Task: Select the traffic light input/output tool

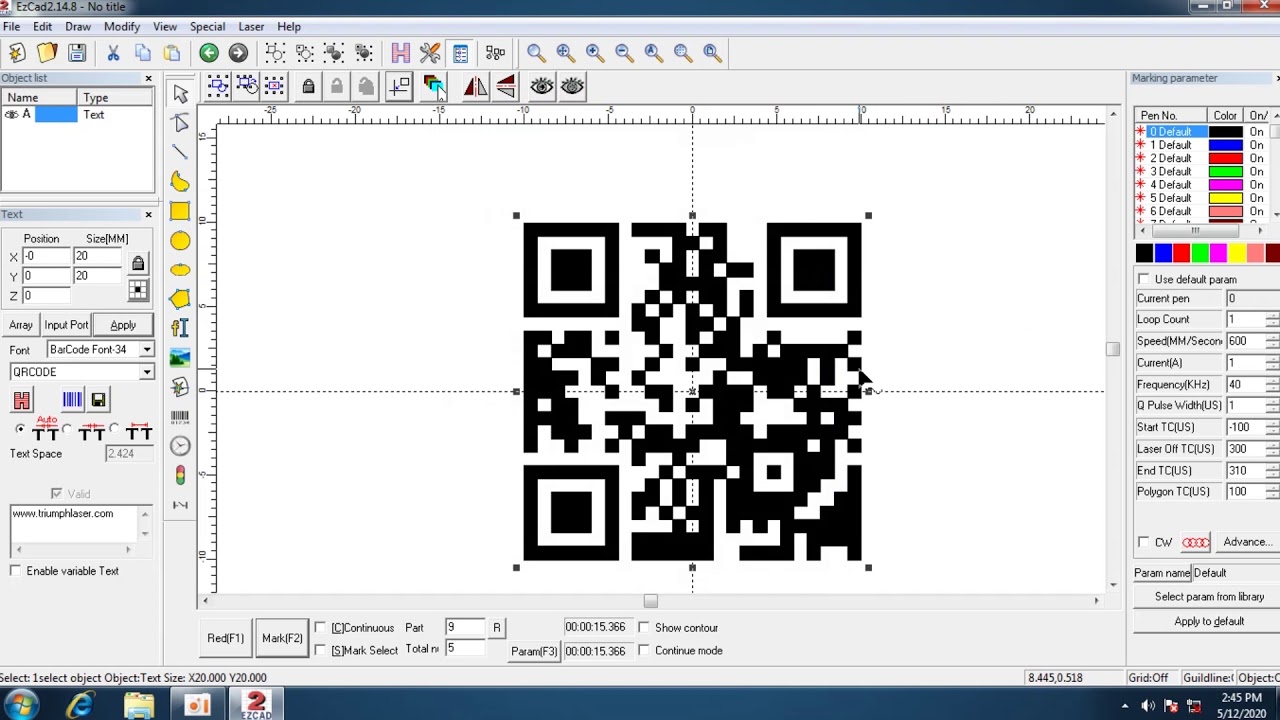Action: click(180, 475)
